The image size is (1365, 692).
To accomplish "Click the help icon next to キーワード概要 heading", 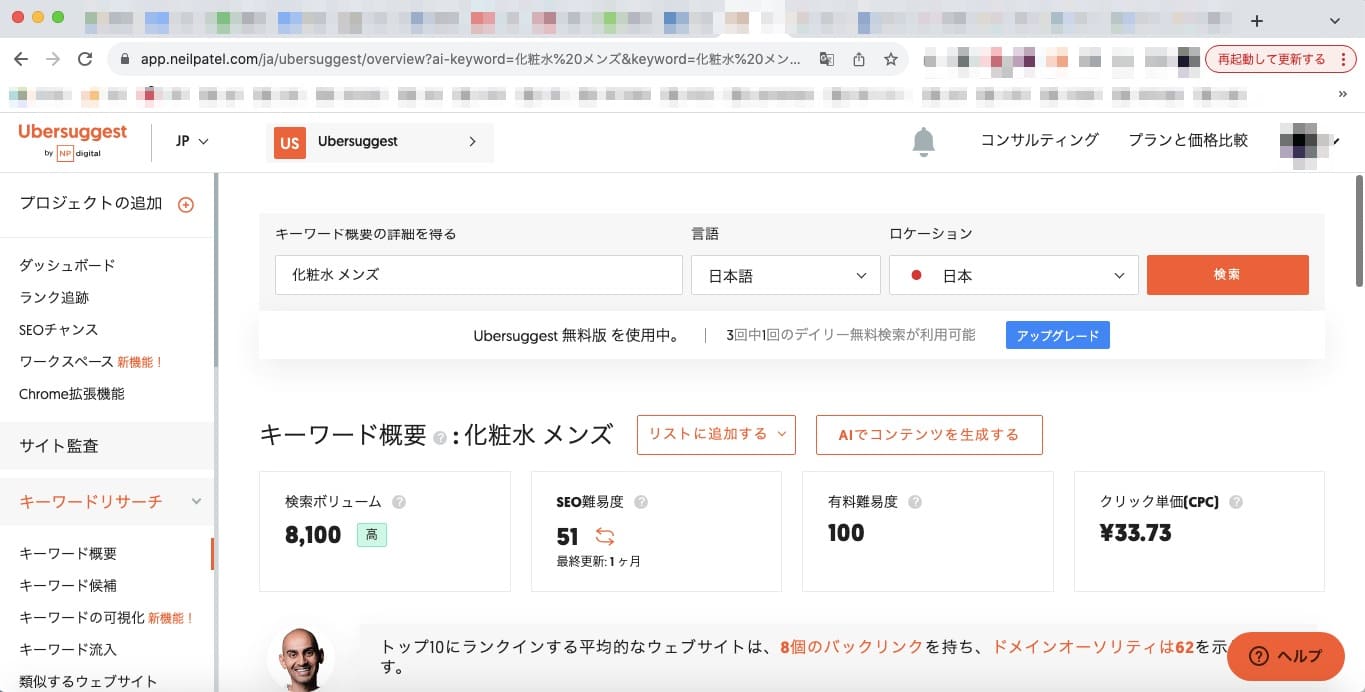I will (440, 438).
